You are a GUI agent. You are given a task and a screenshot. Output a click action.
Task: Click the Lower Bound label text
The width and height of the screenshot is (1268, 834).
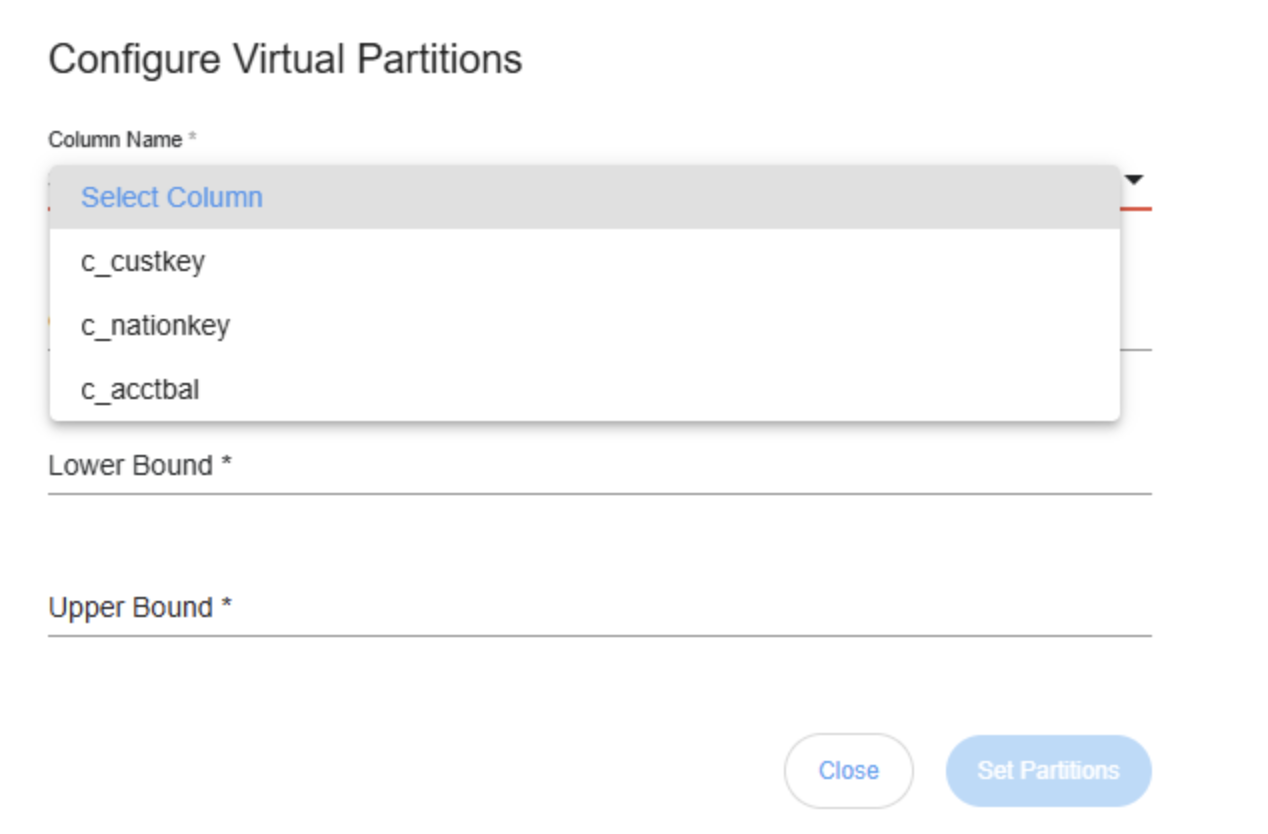click(130, 466)
